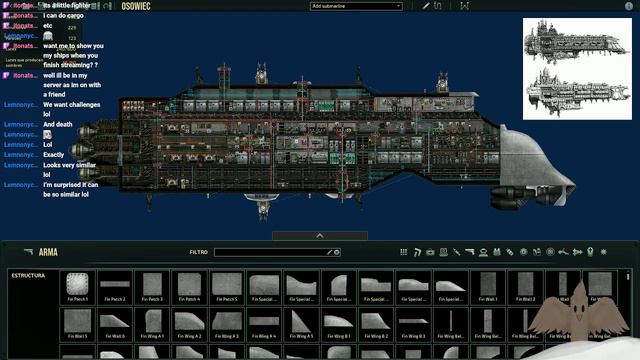
Task: Select the lightbulb-shaped category icon
Action: [590, 252]
